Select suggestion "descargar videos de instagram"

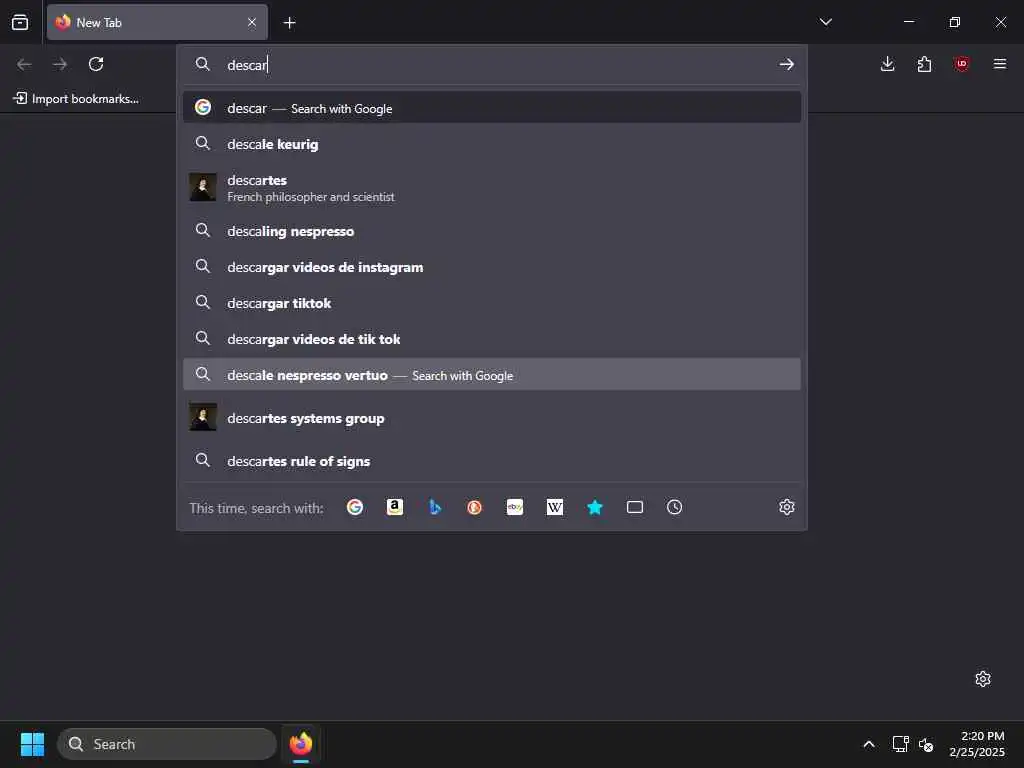pyautogui.click(x=492, y=266)
